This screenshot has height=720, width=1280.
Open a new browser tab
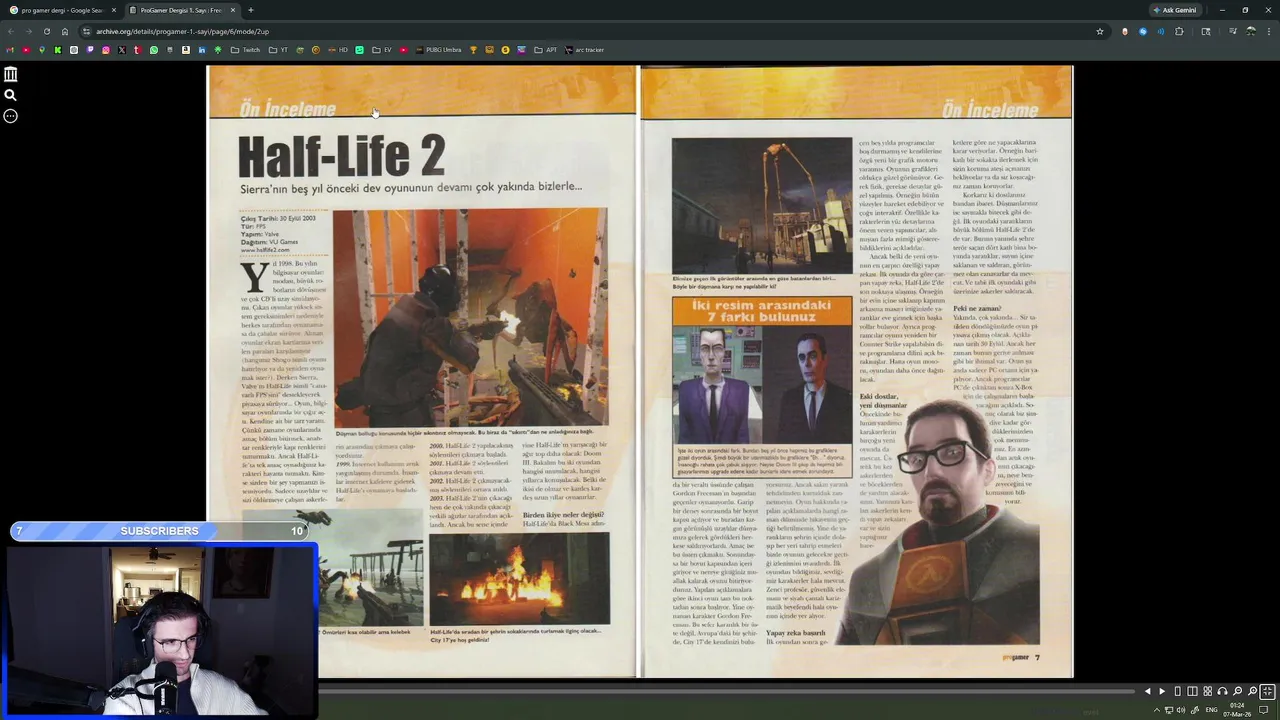click(x=250, y=10)
